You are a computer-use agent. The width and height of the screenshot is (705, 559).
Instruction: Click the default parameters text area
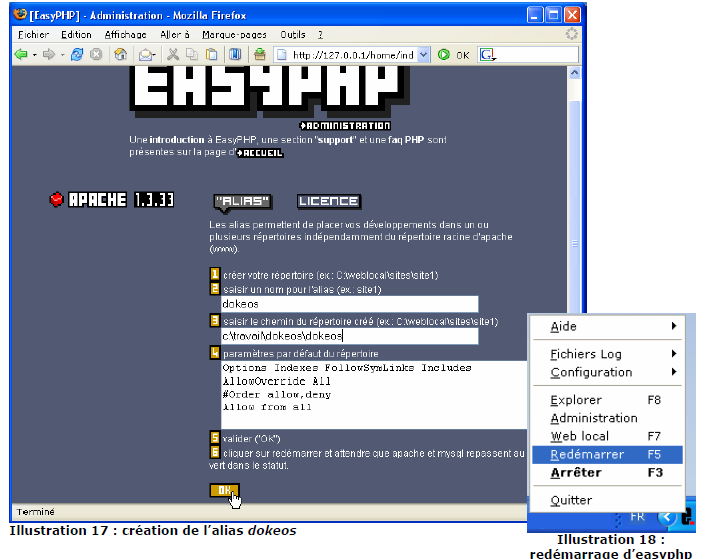pos(374,395)
